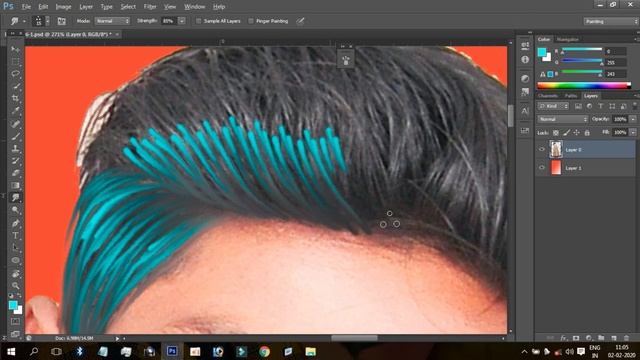Open the Strength slider dropdown arrow
The height and width of the screenshot is (360, 640).
pyautogui.click(x=182, y=21)
